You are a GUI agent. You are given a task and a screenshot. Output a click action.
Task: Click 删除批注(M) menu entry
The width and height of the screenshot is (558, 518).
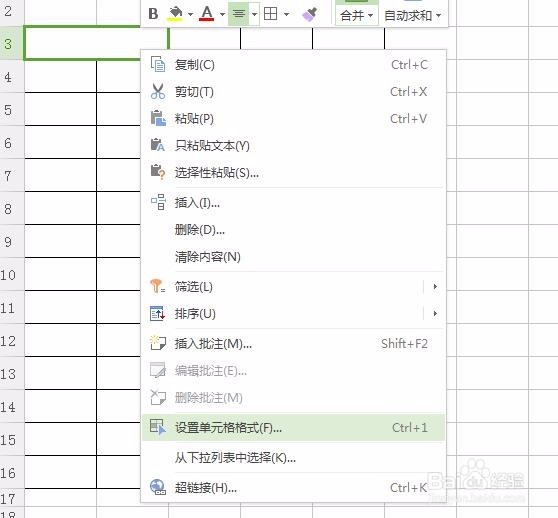(293, 397)
